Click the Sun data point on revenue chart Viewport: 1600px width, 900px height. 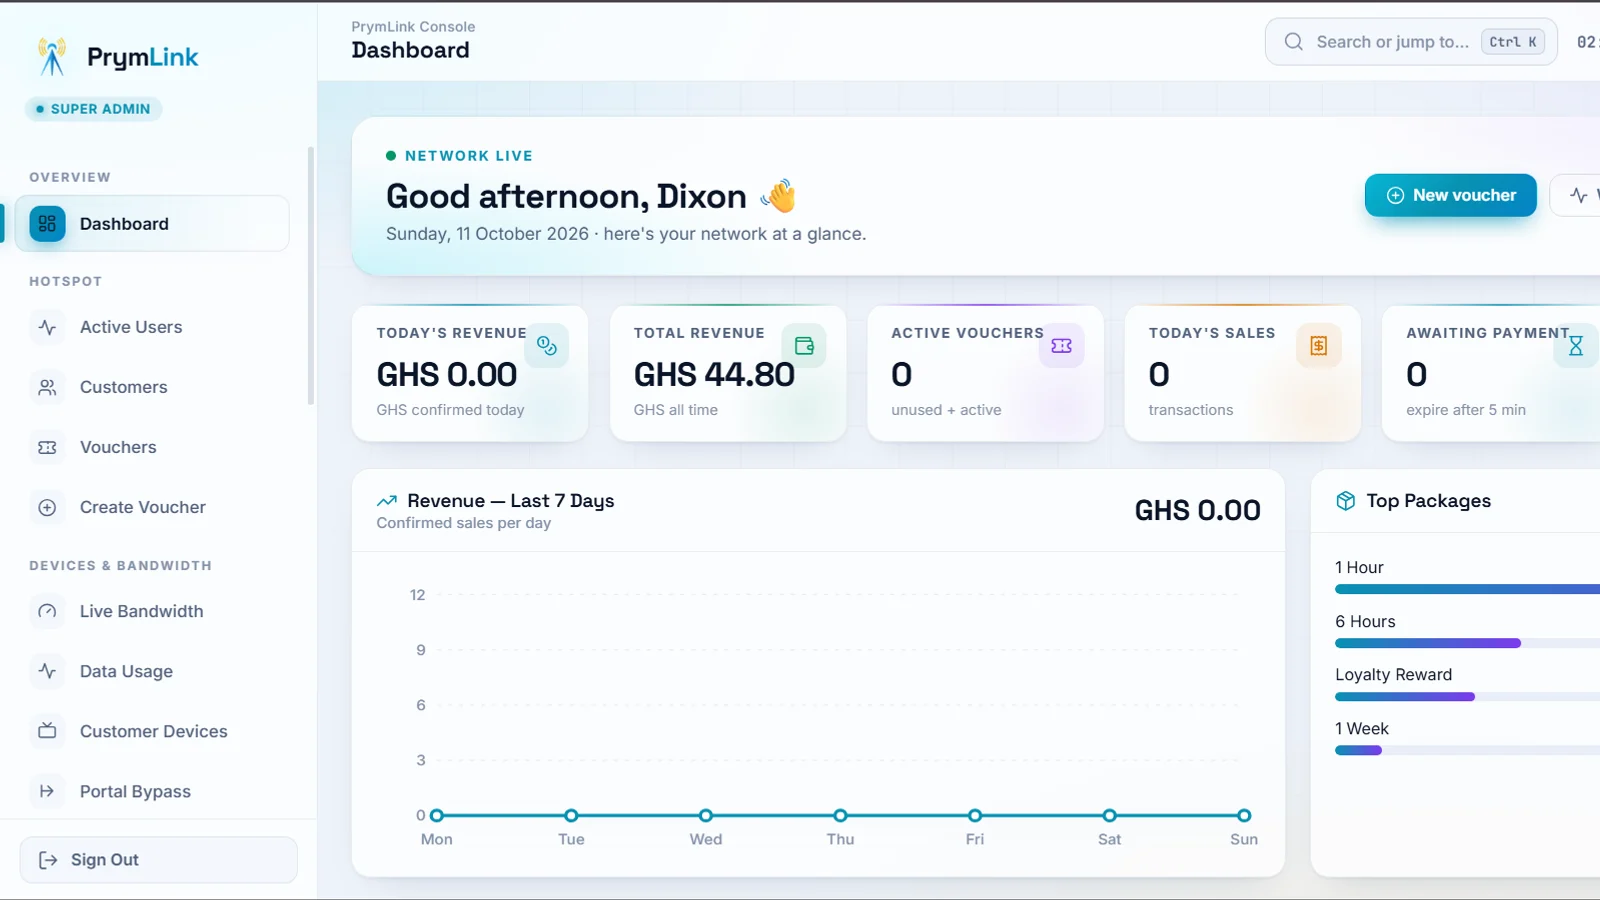[1244, 815]
